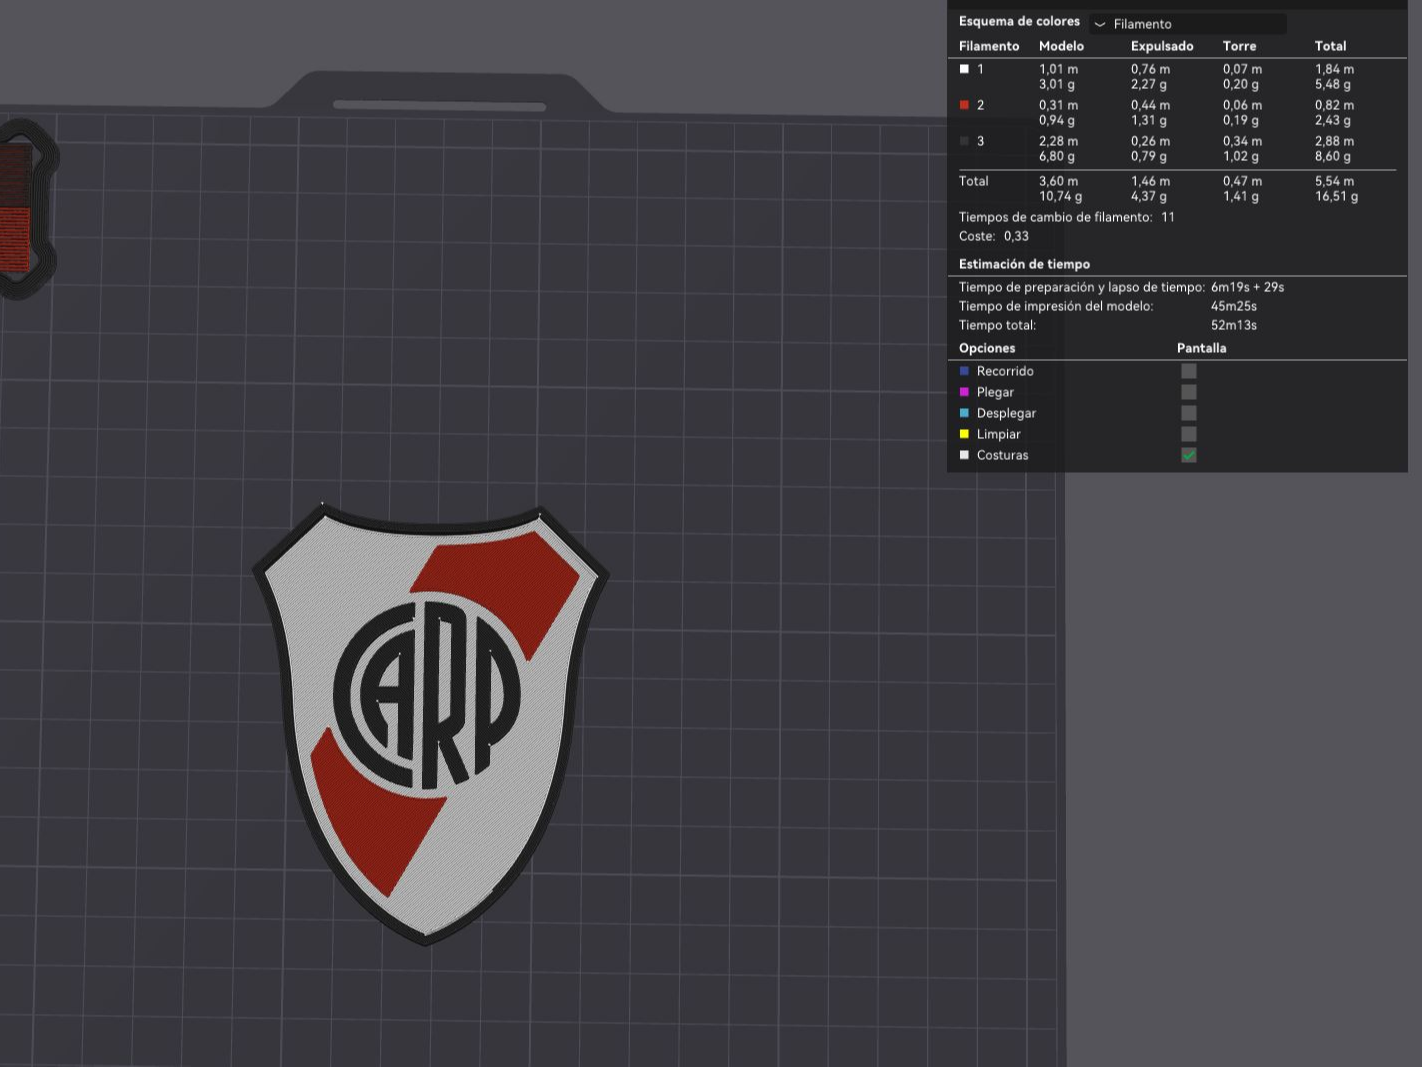The height and width of the screenshot is (1067, 1422).
Task: Click the white Costuras color square
Action: (964, 455)
